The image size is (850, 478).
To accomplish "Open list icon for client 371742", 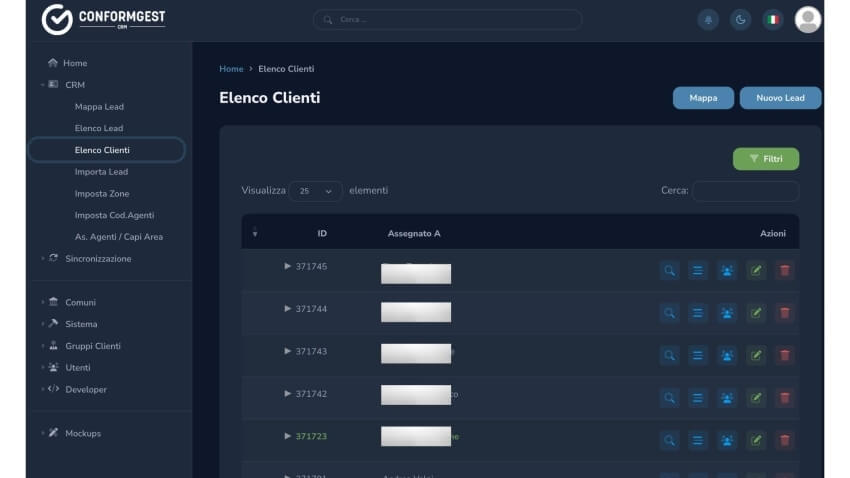I will [698, 398].
